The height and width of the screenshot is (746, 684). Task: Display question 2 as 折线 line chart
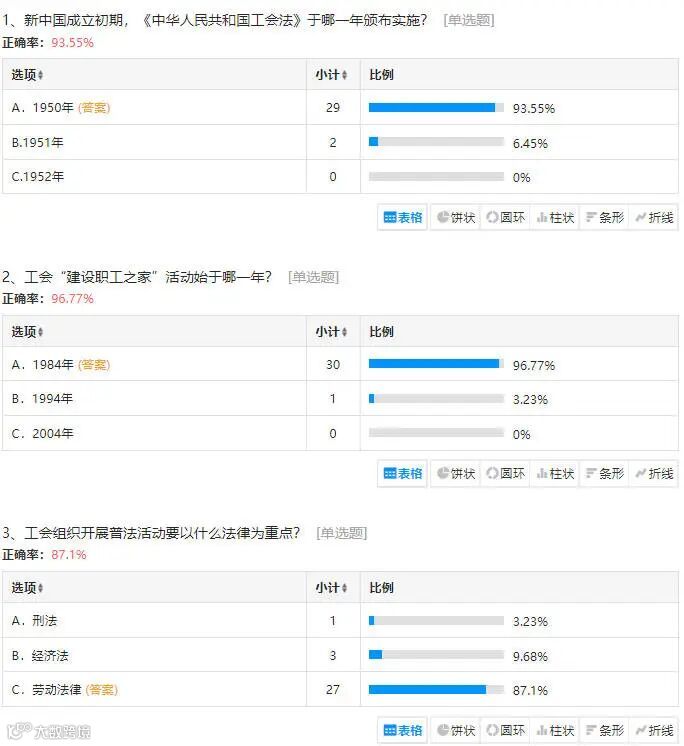pyautogui.click(x=654, y=473)
